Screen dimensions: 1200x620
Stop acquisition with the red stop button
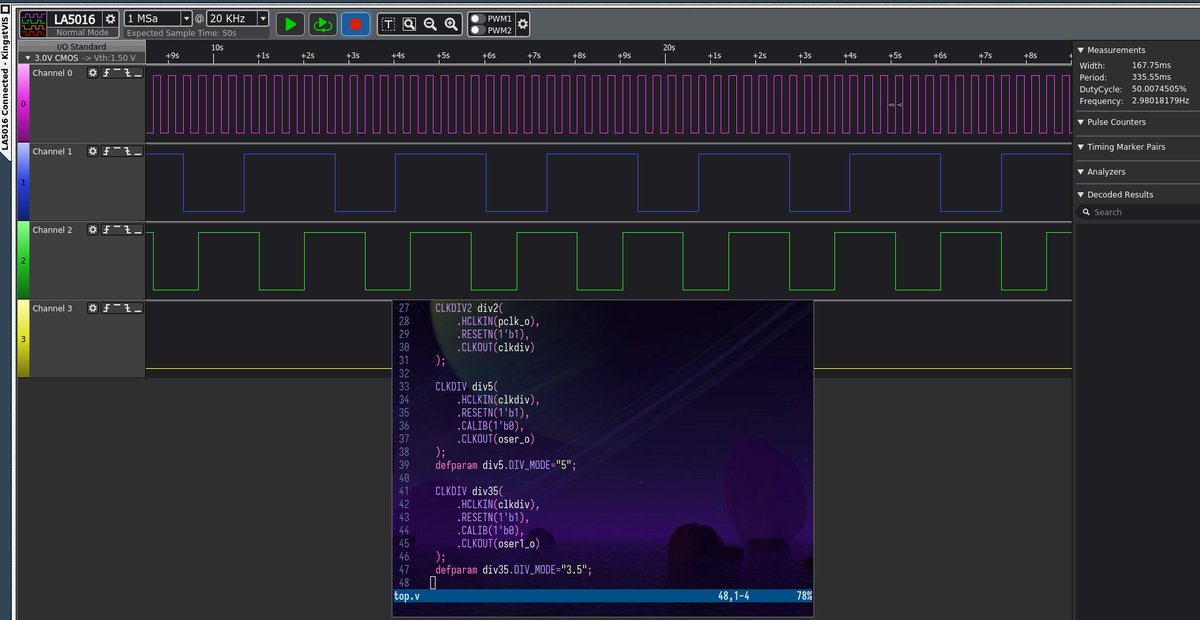click(x=356, y=22)
